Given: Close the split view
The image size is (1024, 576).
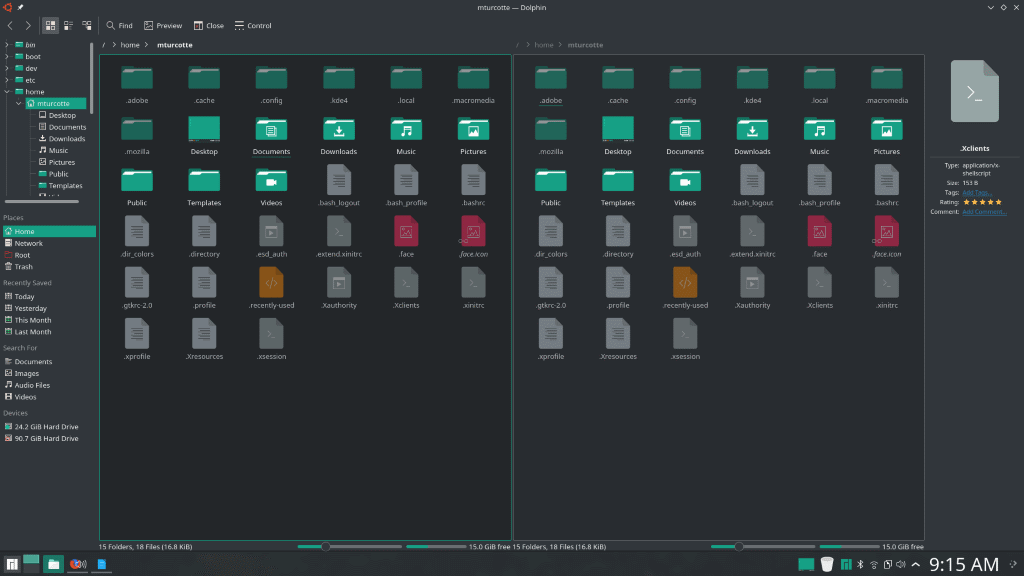Looking at the screenshot, I should pyautogui.click(x=209, y=25).
